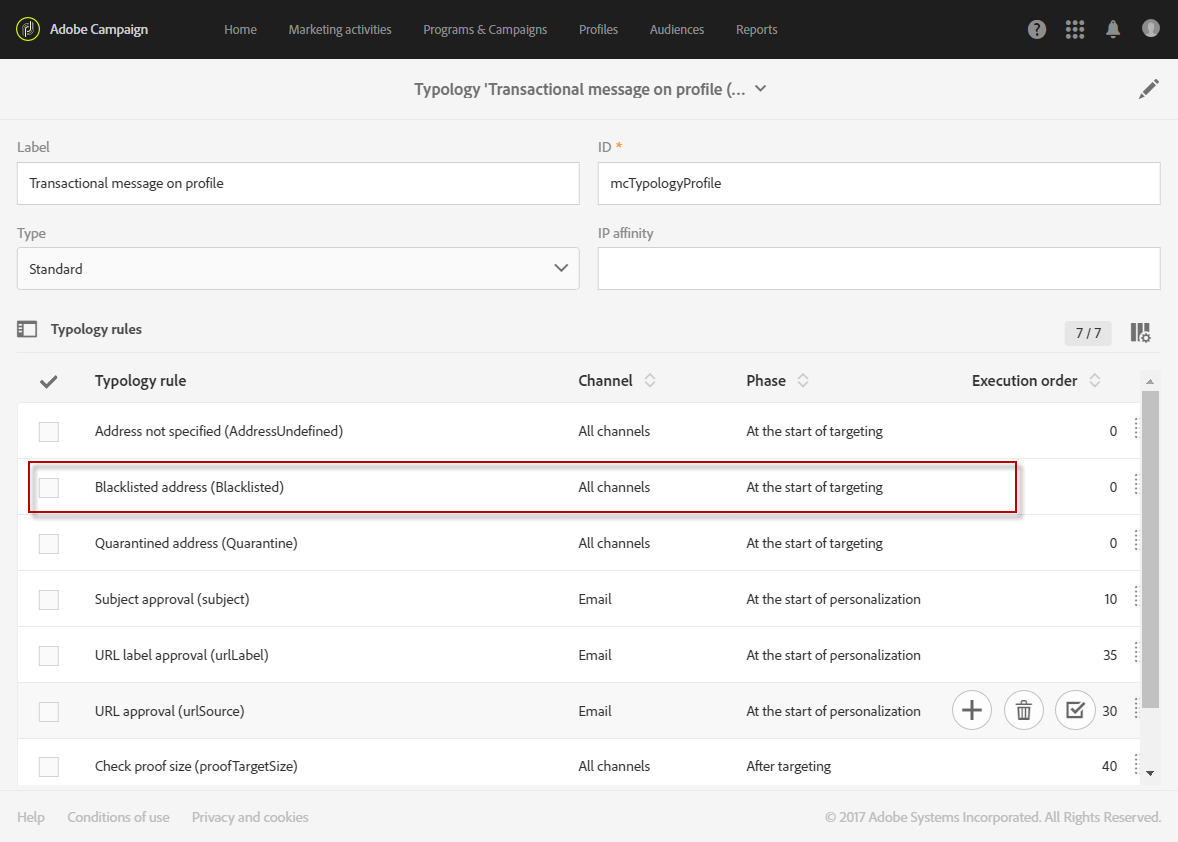The height and width of the screenshot is (842, 1178).
Task: Open the help question mark icon
Action: pos(1037,29)
